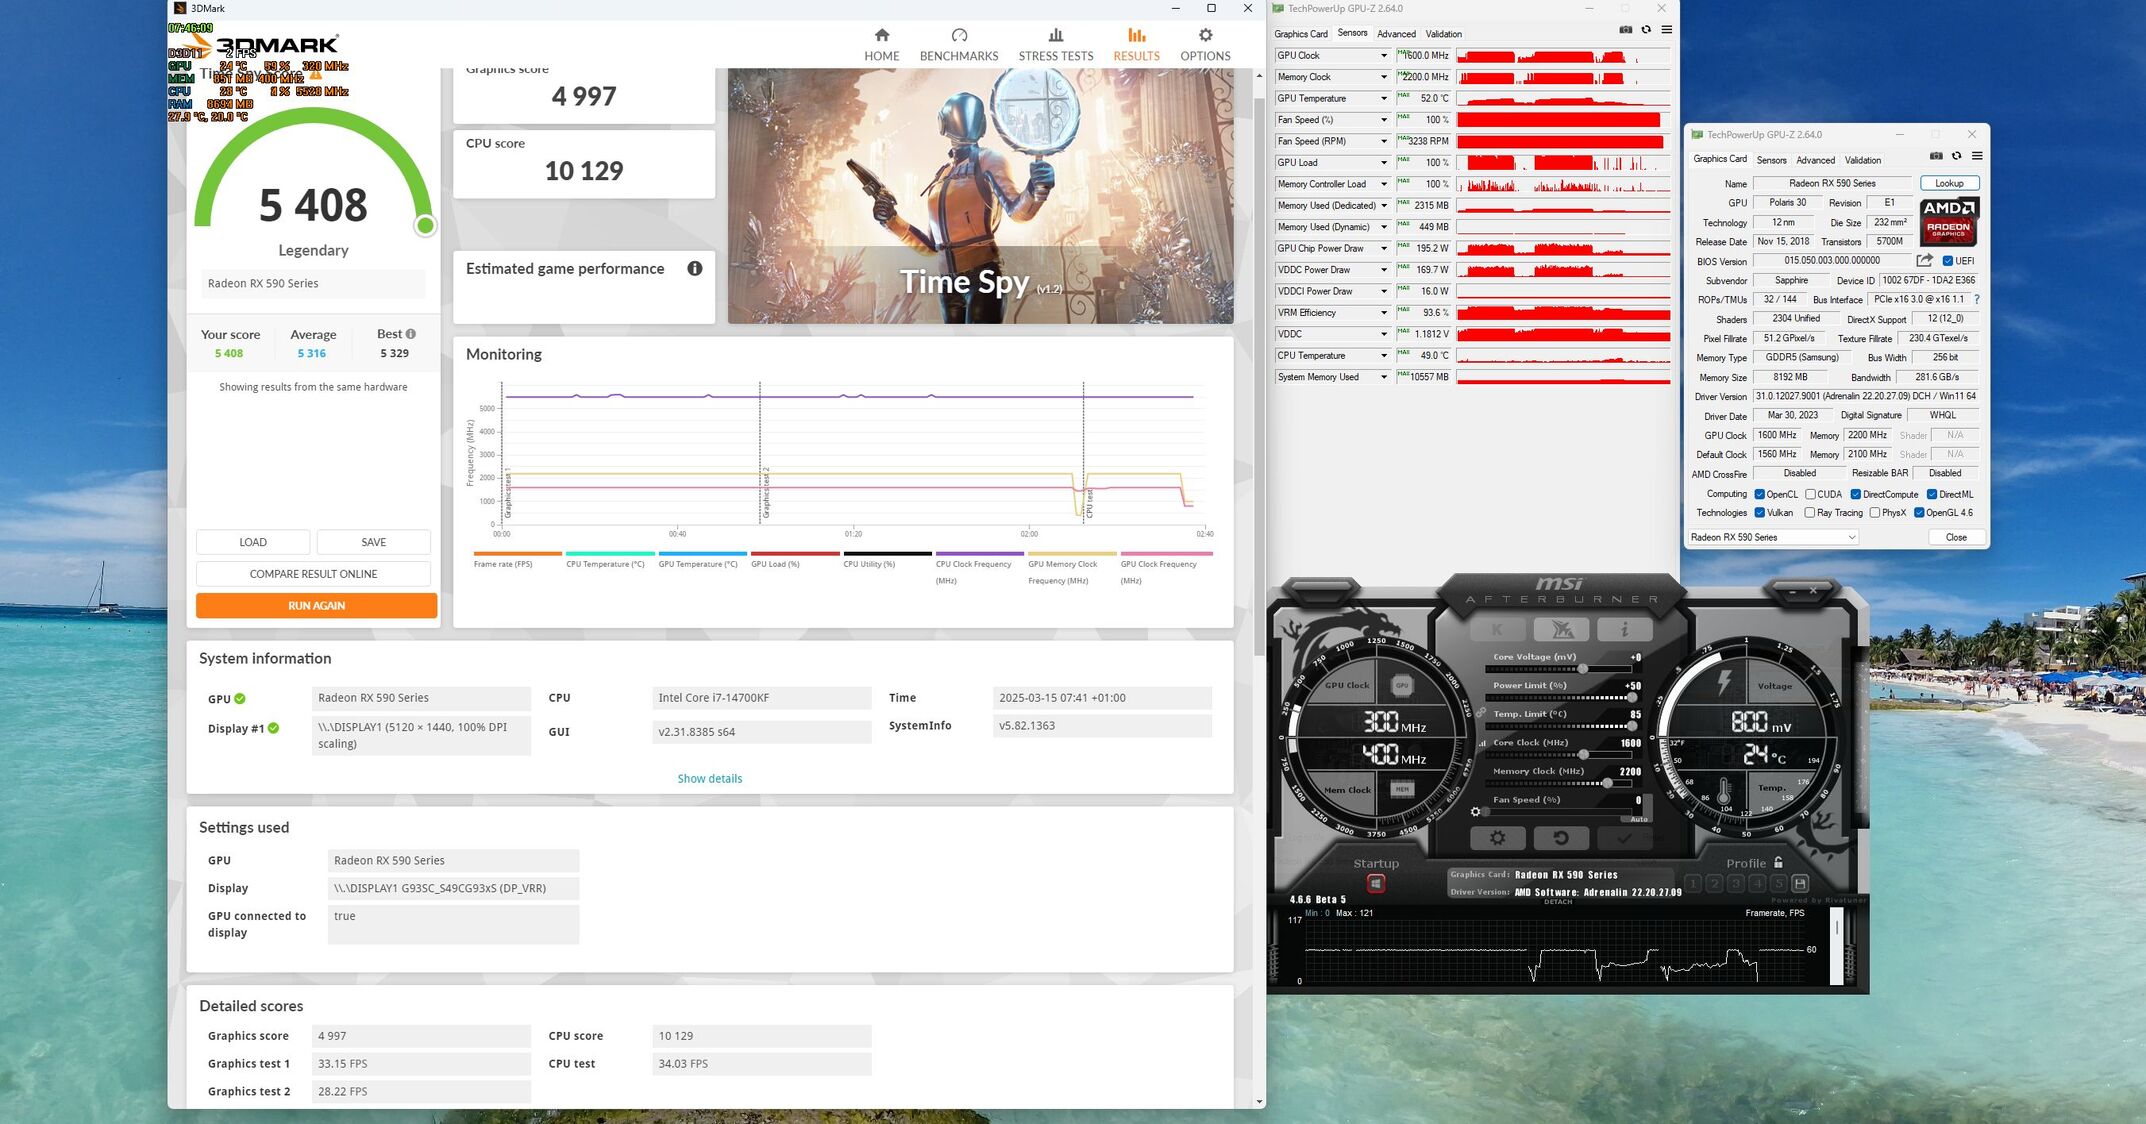Click the Time Spy benchmark thumbnail image
Image resolution: width=2146 pixels, height=1124 pixels.
[x=980, y=195]
